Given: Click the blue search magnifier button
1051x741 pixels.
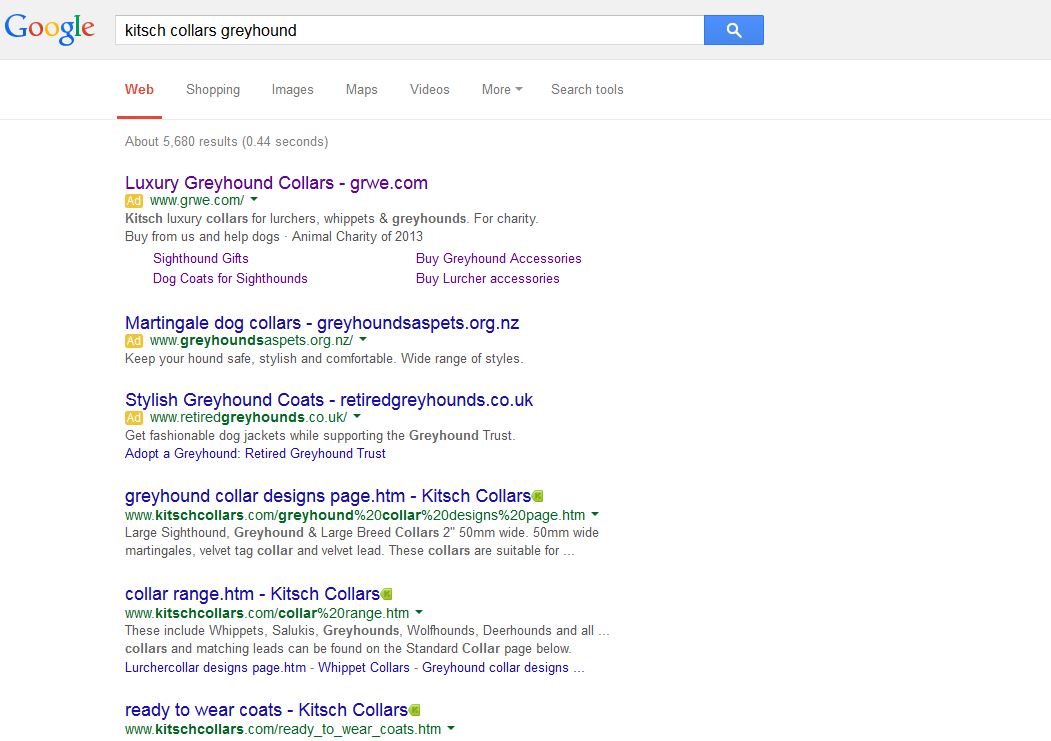Looking at the screenshot, I should point(733,30).
